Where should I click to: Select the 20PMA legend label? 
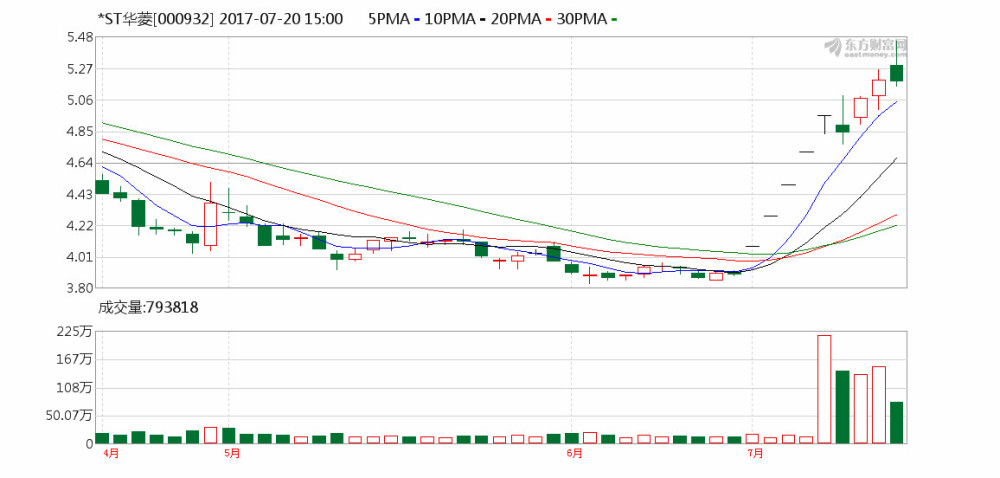517,19
